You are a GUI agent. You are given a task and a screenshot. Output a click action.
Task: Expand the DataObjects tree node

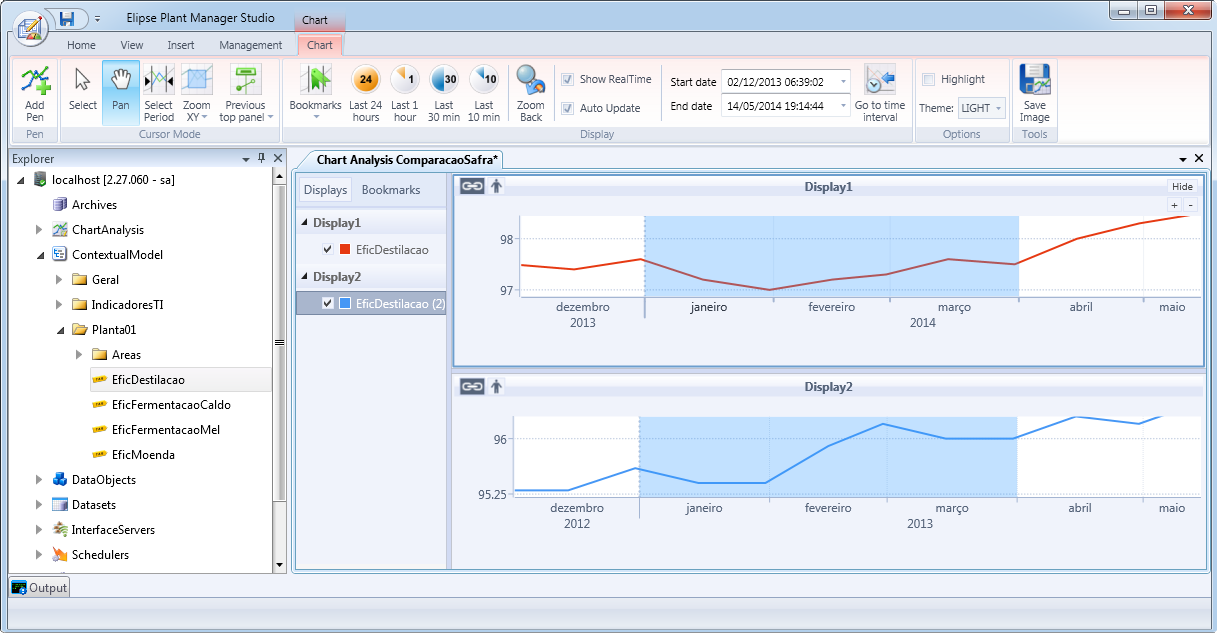tap(39, 480)
